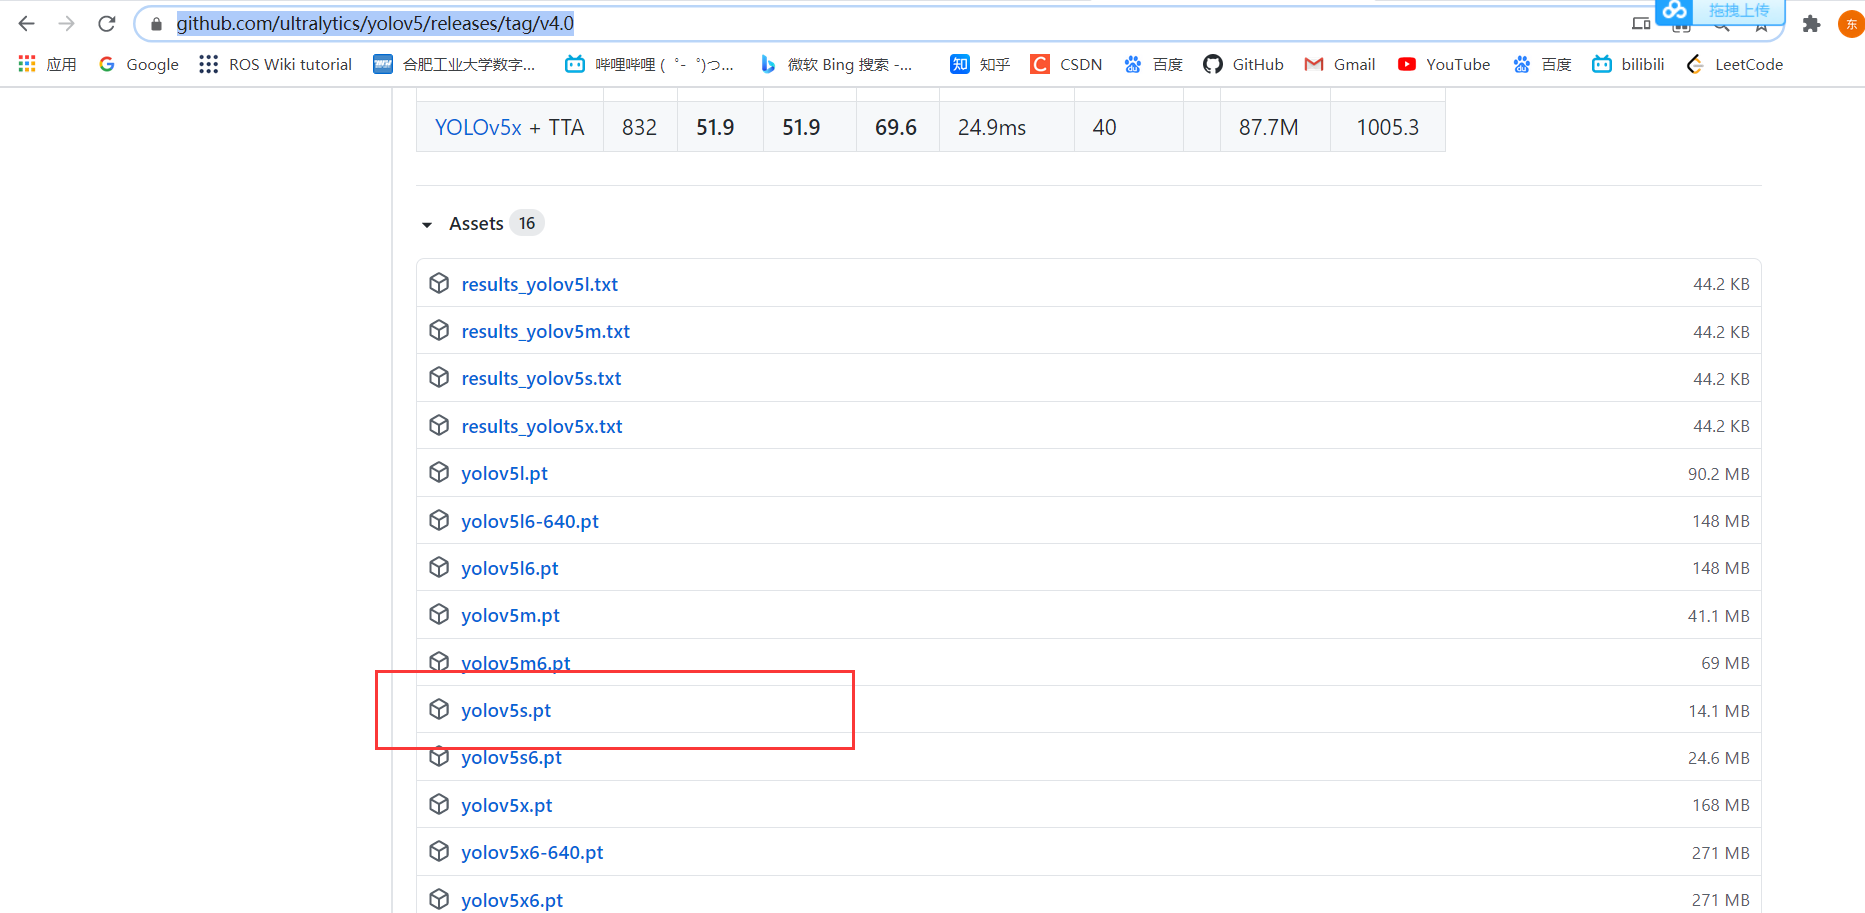Click the site security padlock icon
Screen dimensions: 1865x913
click(156, 23)
